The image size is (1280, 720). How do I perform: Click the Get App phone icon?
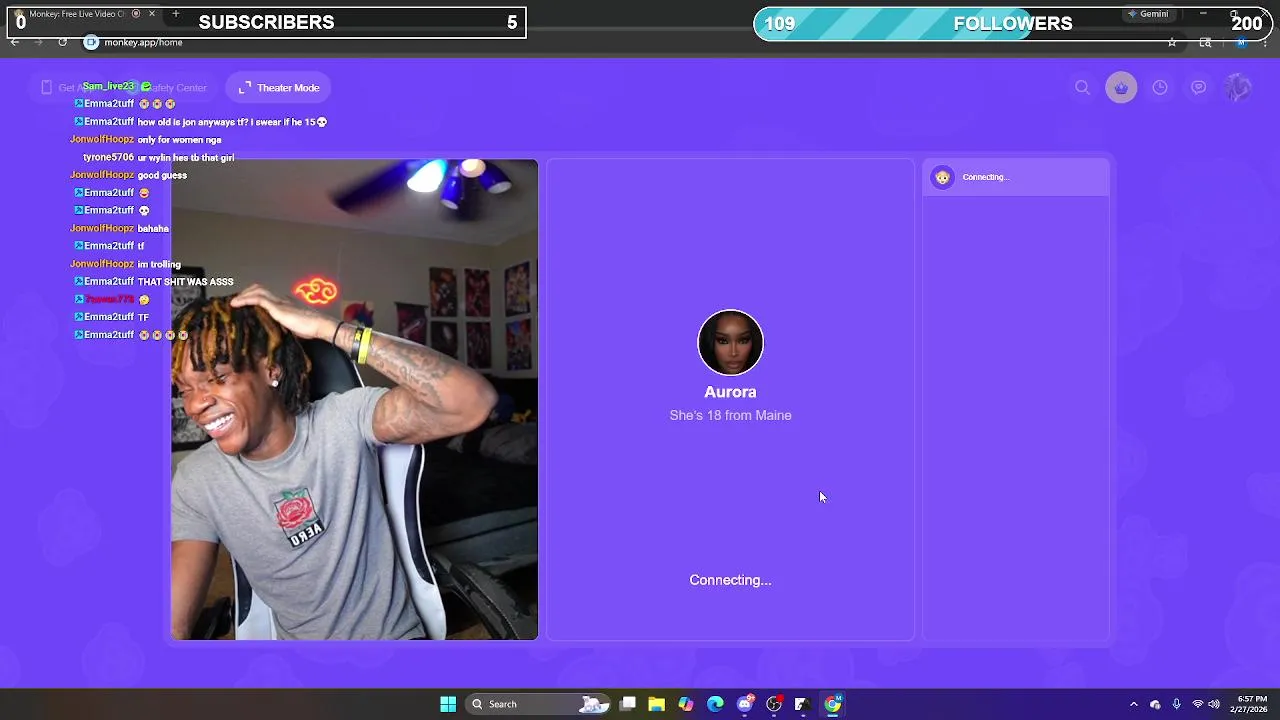coord(46,88)
